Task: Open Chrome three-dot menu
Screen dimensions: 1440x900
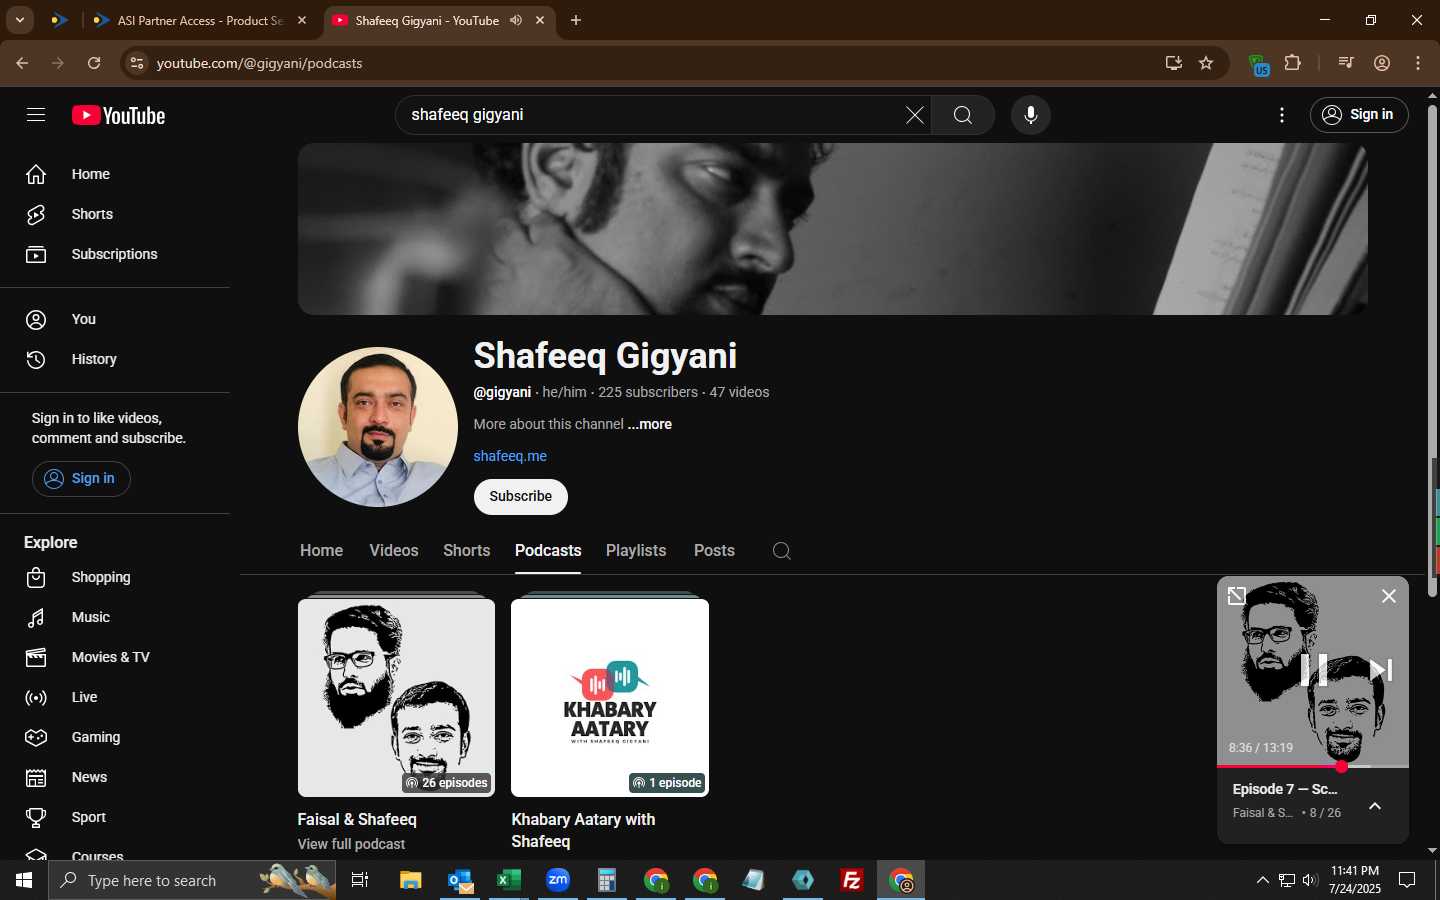Action: (x=1418, y=63)
